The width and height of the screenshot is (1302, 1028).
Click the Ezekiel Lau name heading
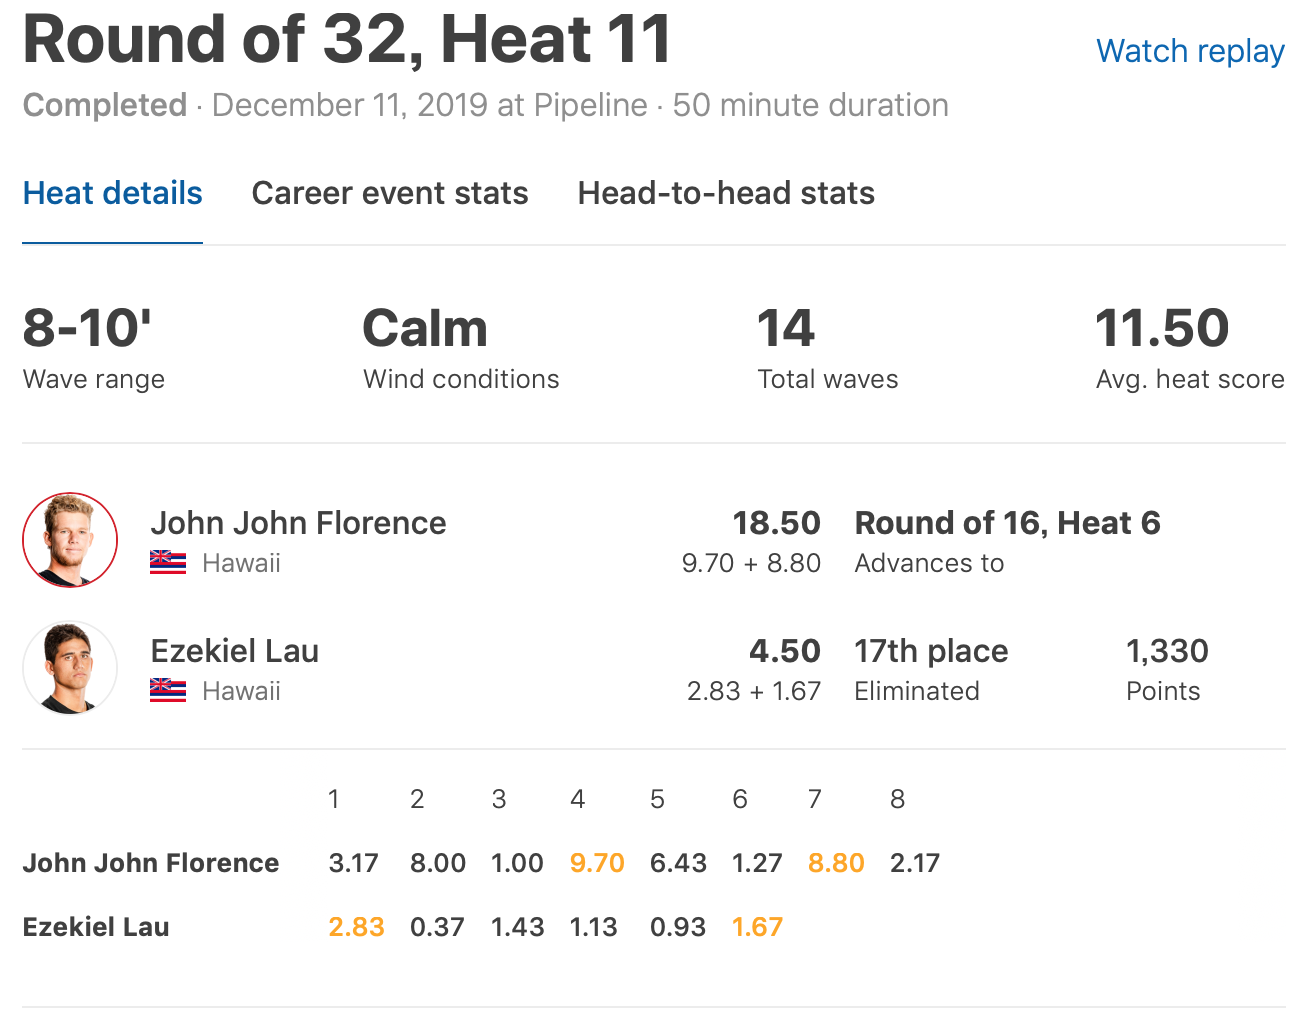[235, 651]
